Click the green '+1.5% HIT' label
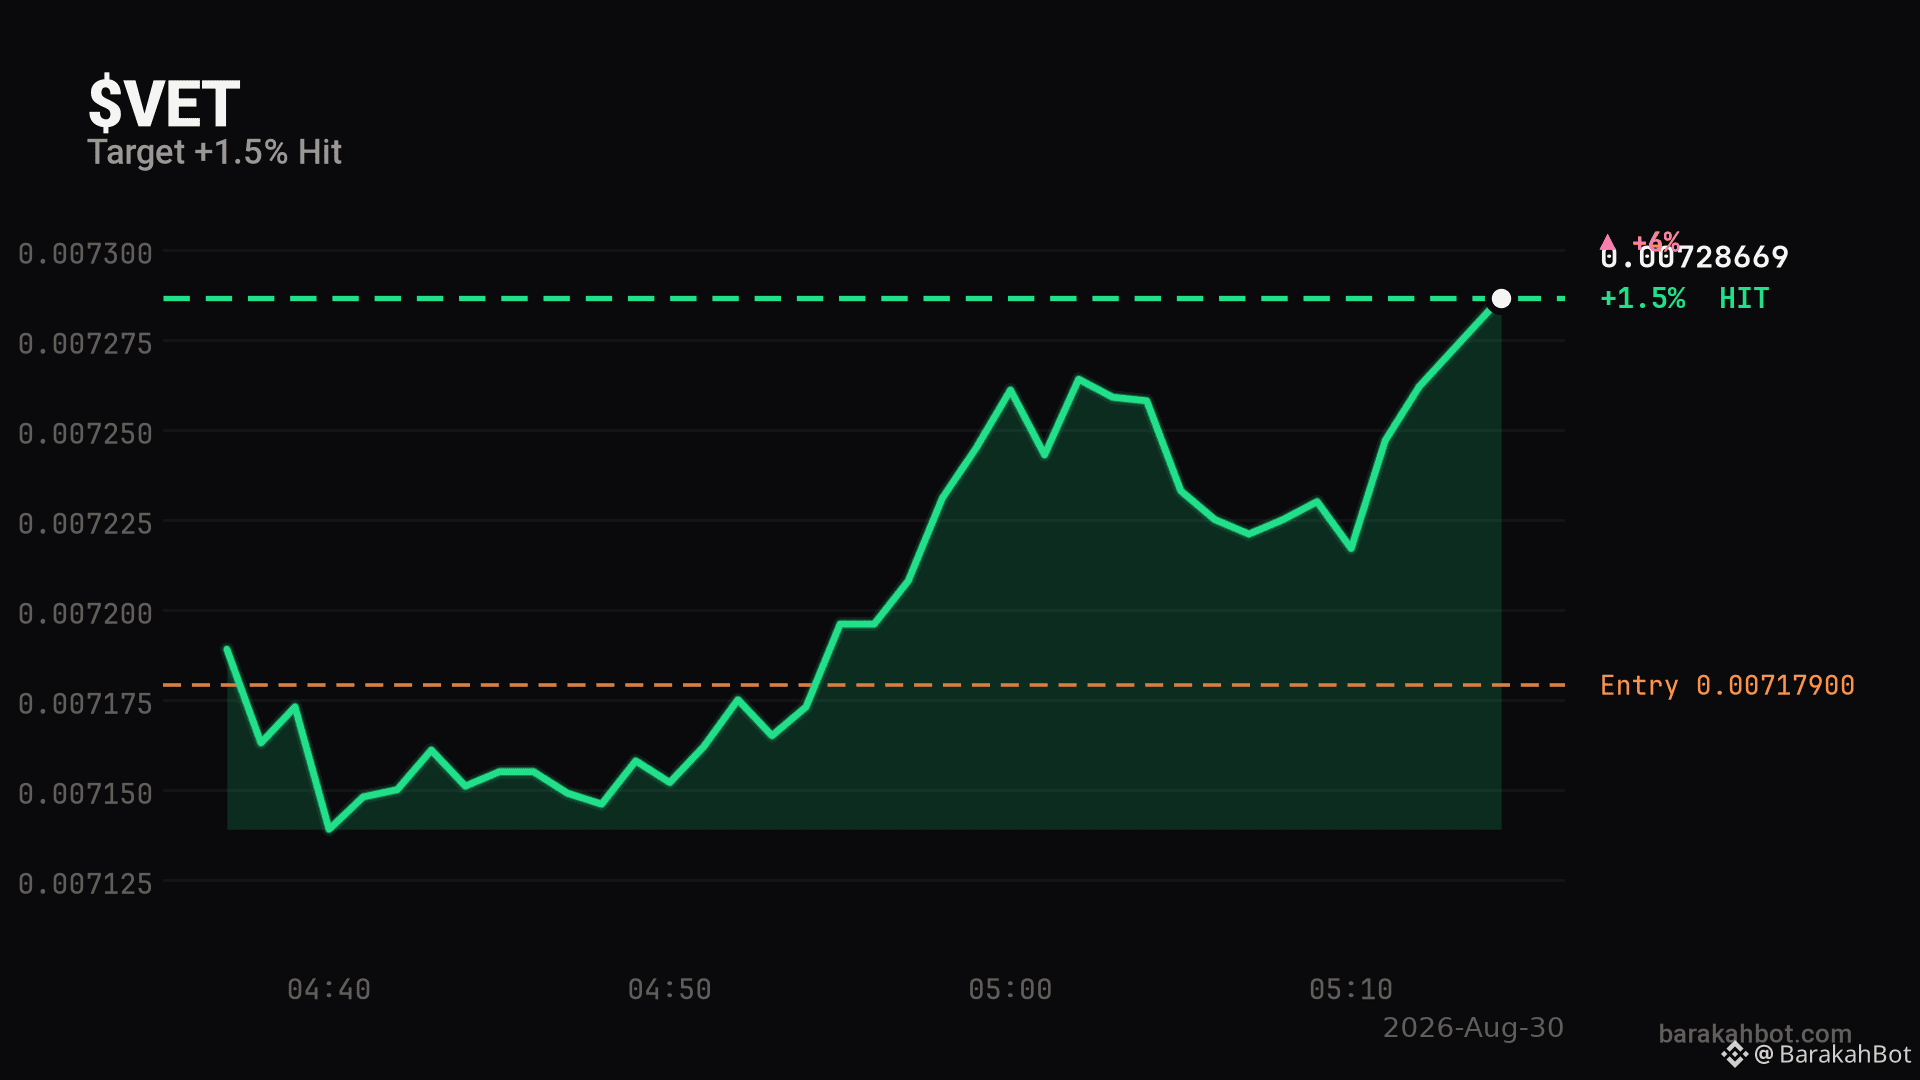The height and width of the screenshot is (1080, 1920). pyautogui.click(x=1684, y=298)
